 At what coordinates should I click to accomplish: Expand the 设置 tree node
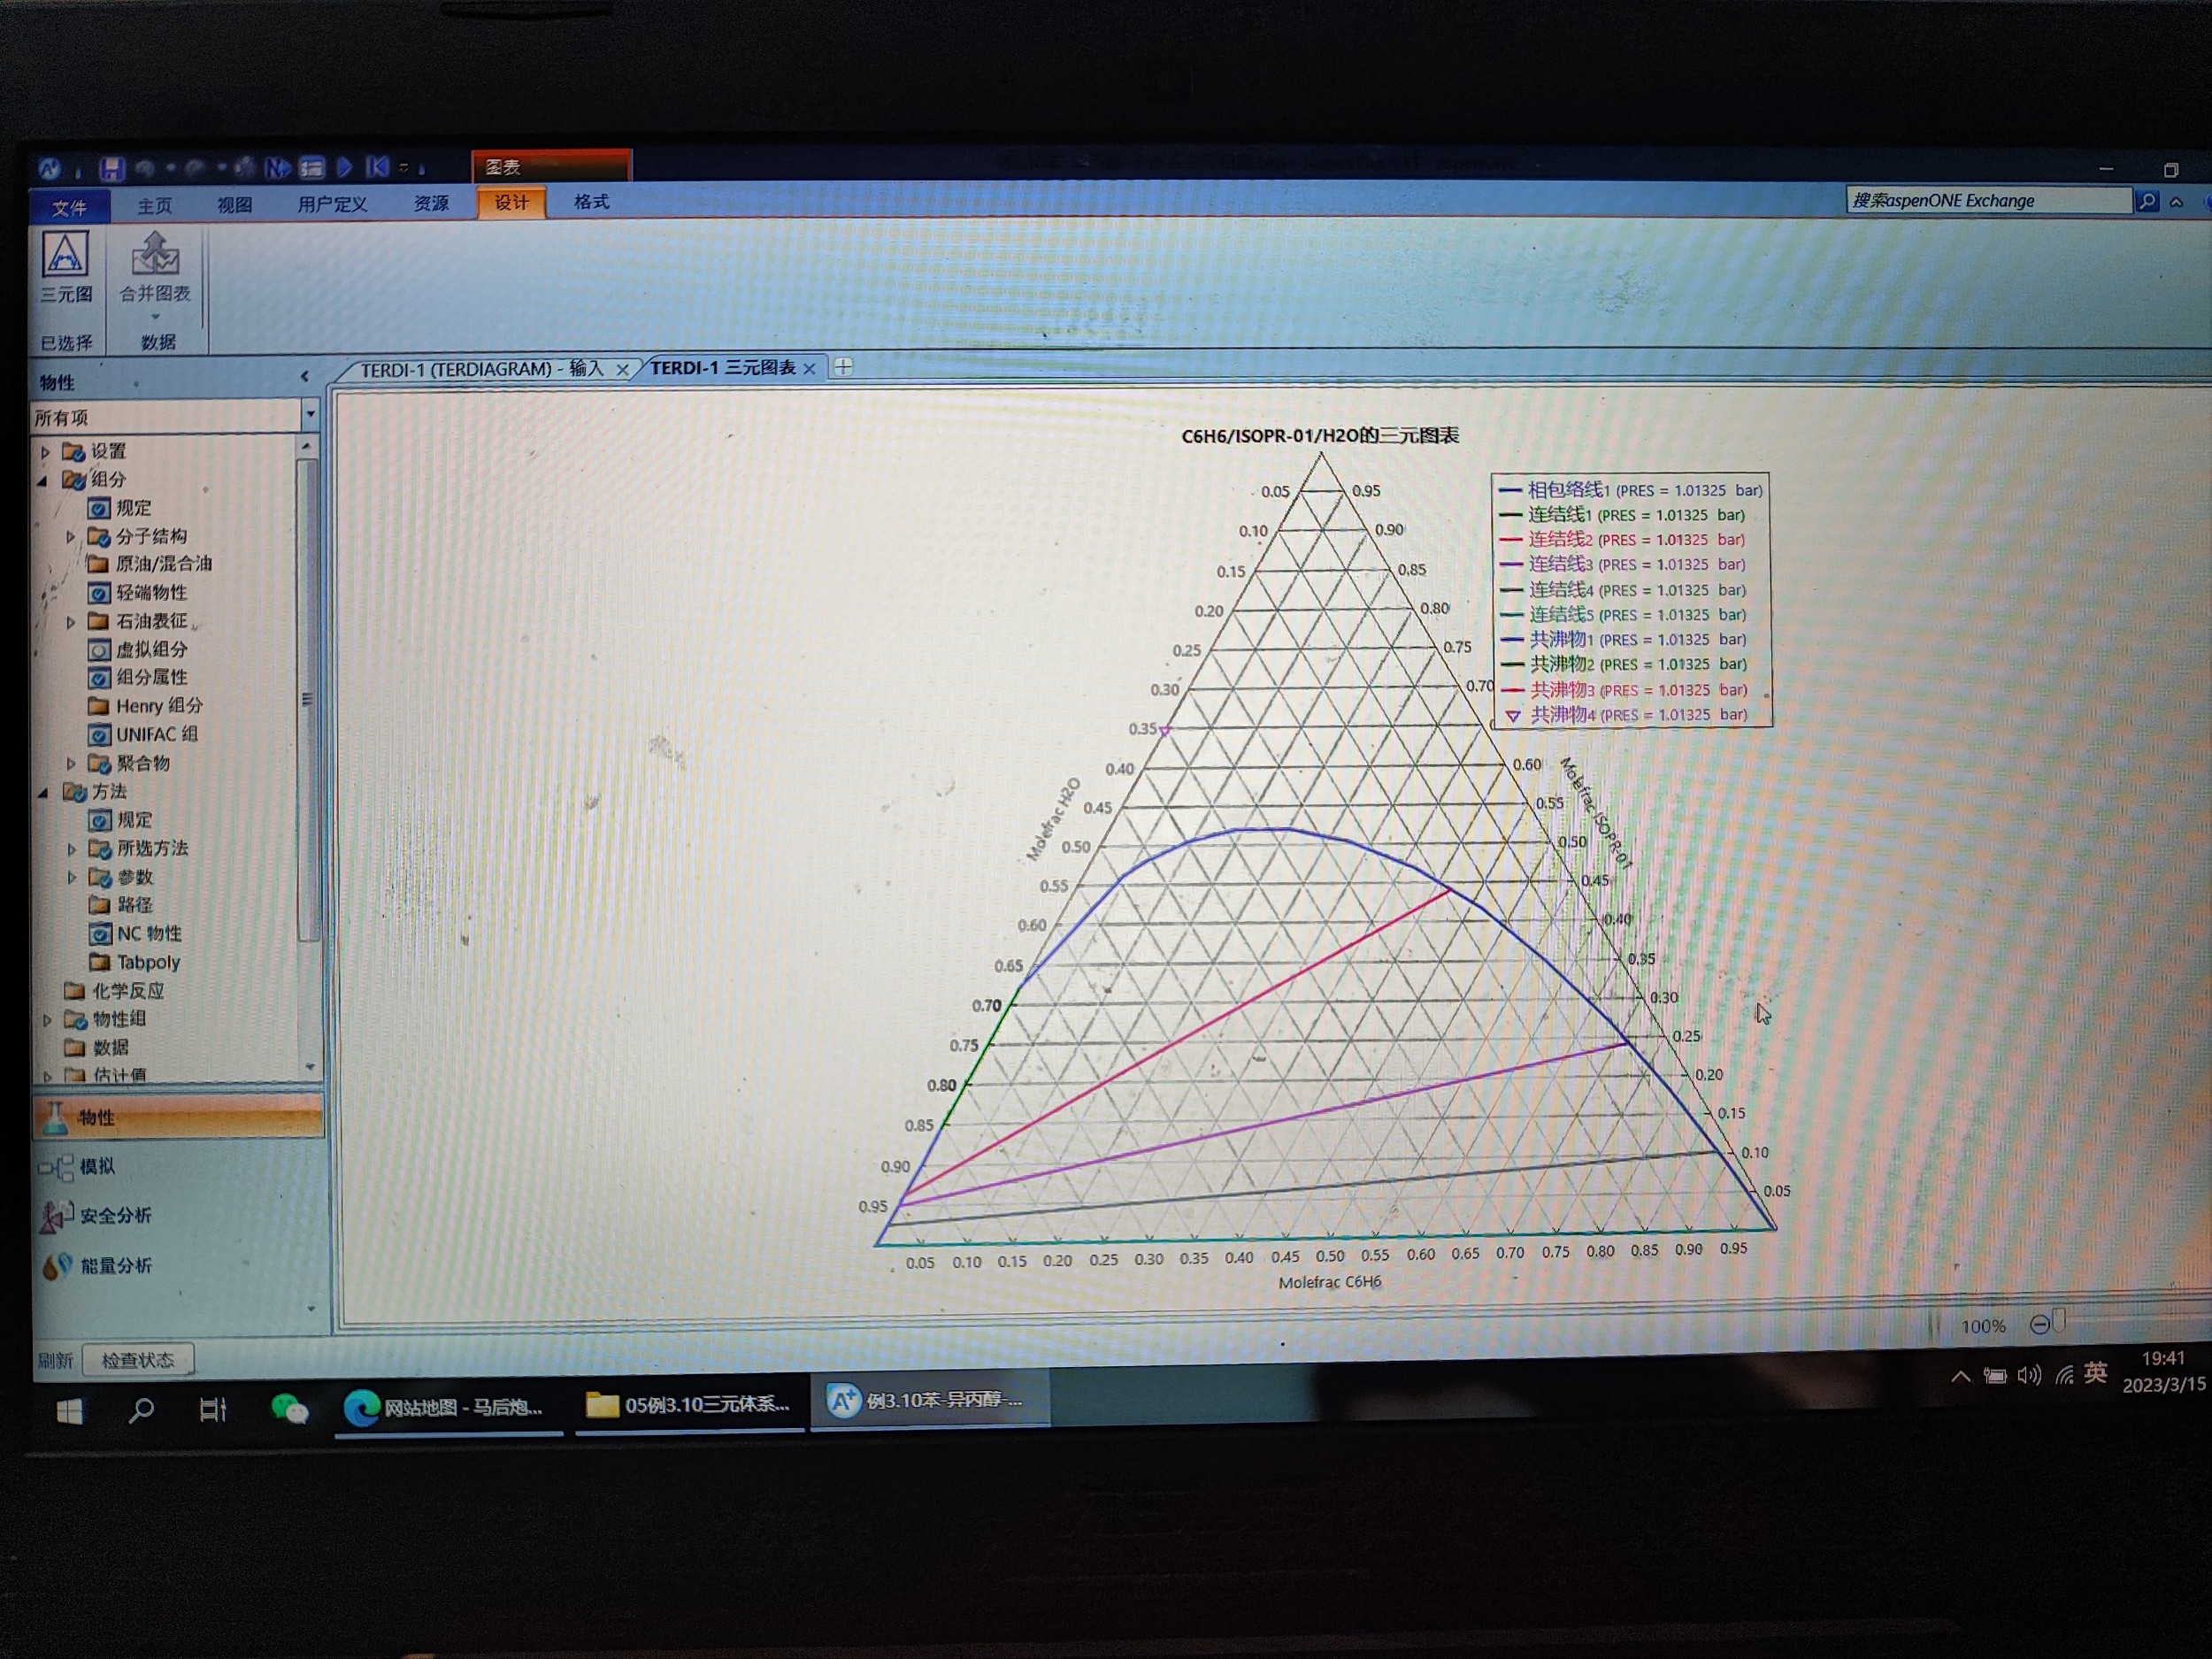[x=45, y=452]
